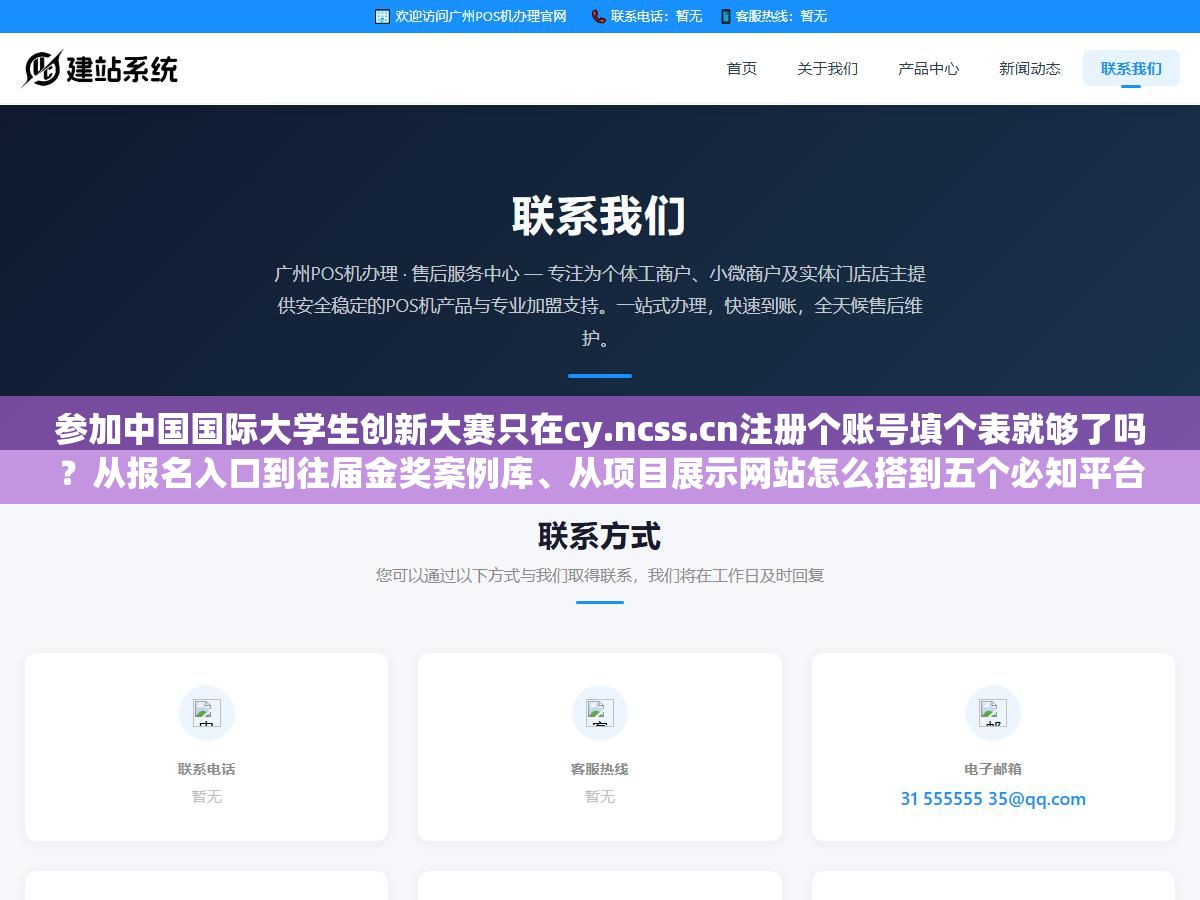This screenshot has width=1200, height=900.
Task: Open 新闻动态 navigation item
Action: tap(1029, 68)
